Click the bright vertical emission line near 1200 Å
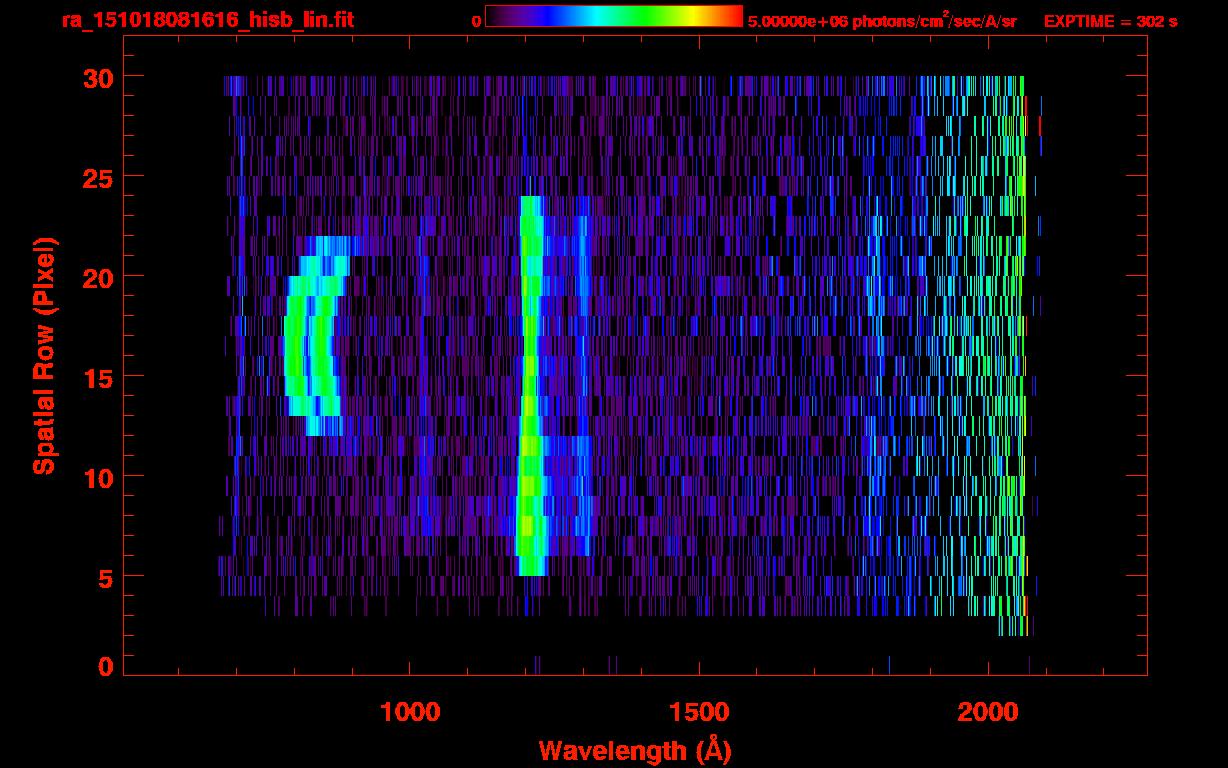The height and width of the screenshot is (768, 1228). coord(529,400)
